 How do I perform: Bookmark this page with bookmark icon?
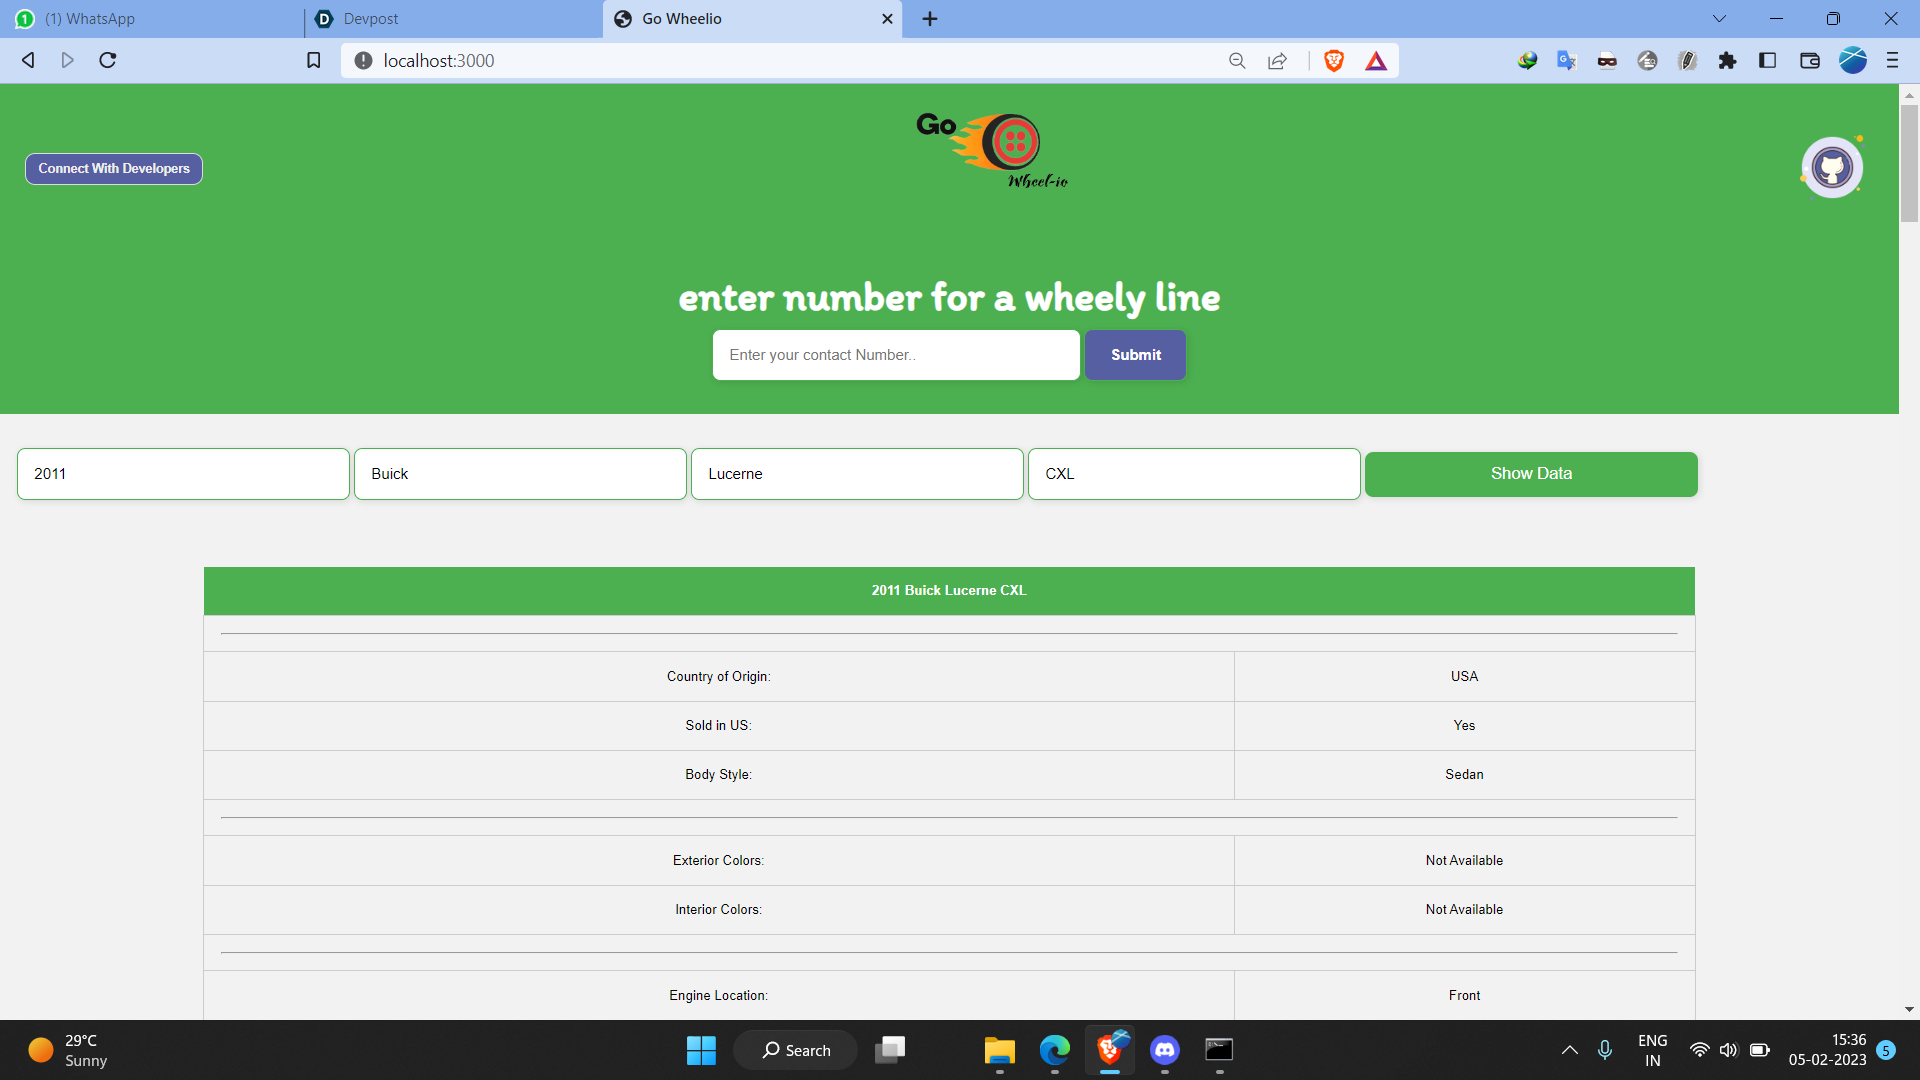tap(313, 61)
